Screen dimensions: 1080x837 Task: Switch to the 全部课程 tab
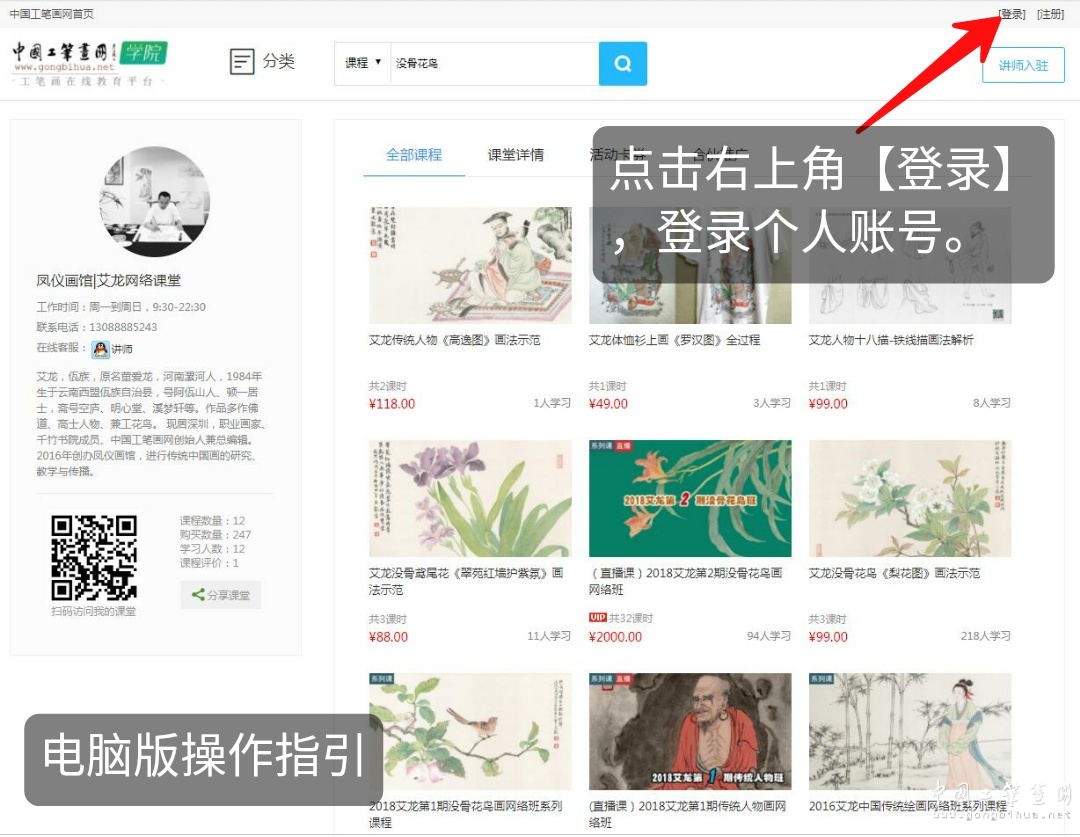[x=414, y=154]
